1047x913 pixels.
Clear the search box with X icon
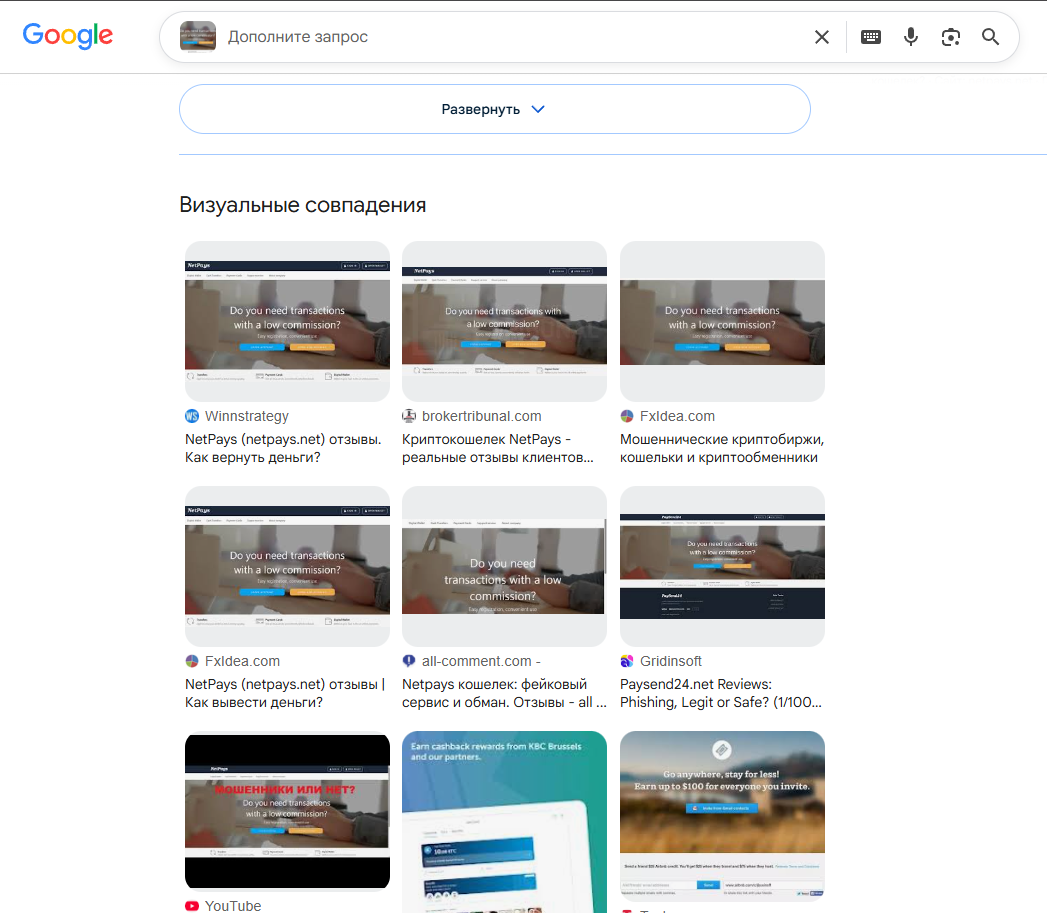tap(822, 37)
